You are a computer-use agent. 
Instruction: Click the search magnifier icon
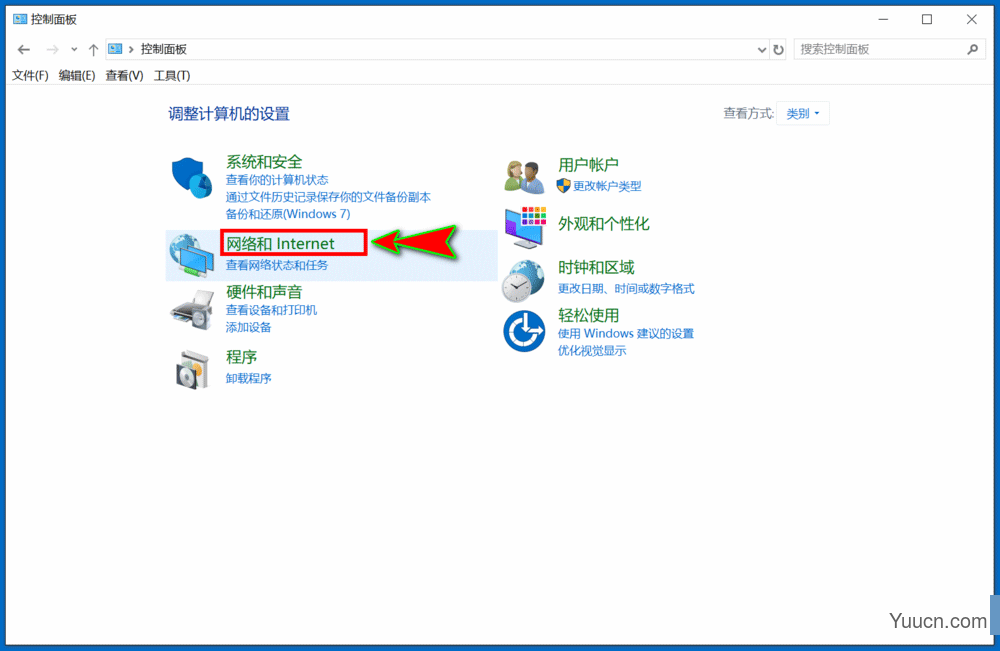[x=973, y=49]
